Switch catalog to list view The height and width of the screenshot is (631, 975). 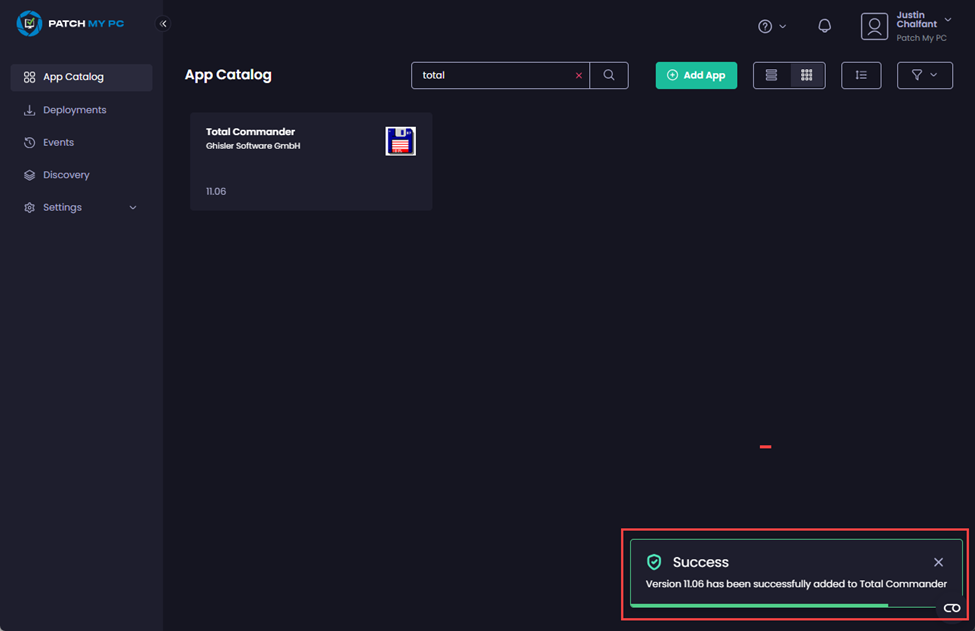click(771, 75)
